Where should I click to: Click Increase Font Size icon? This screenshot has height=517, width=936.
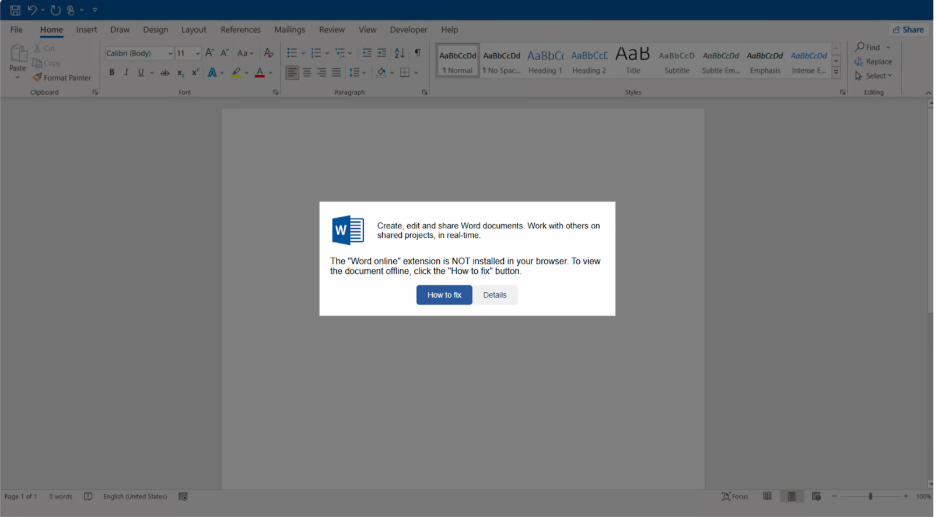210,53
